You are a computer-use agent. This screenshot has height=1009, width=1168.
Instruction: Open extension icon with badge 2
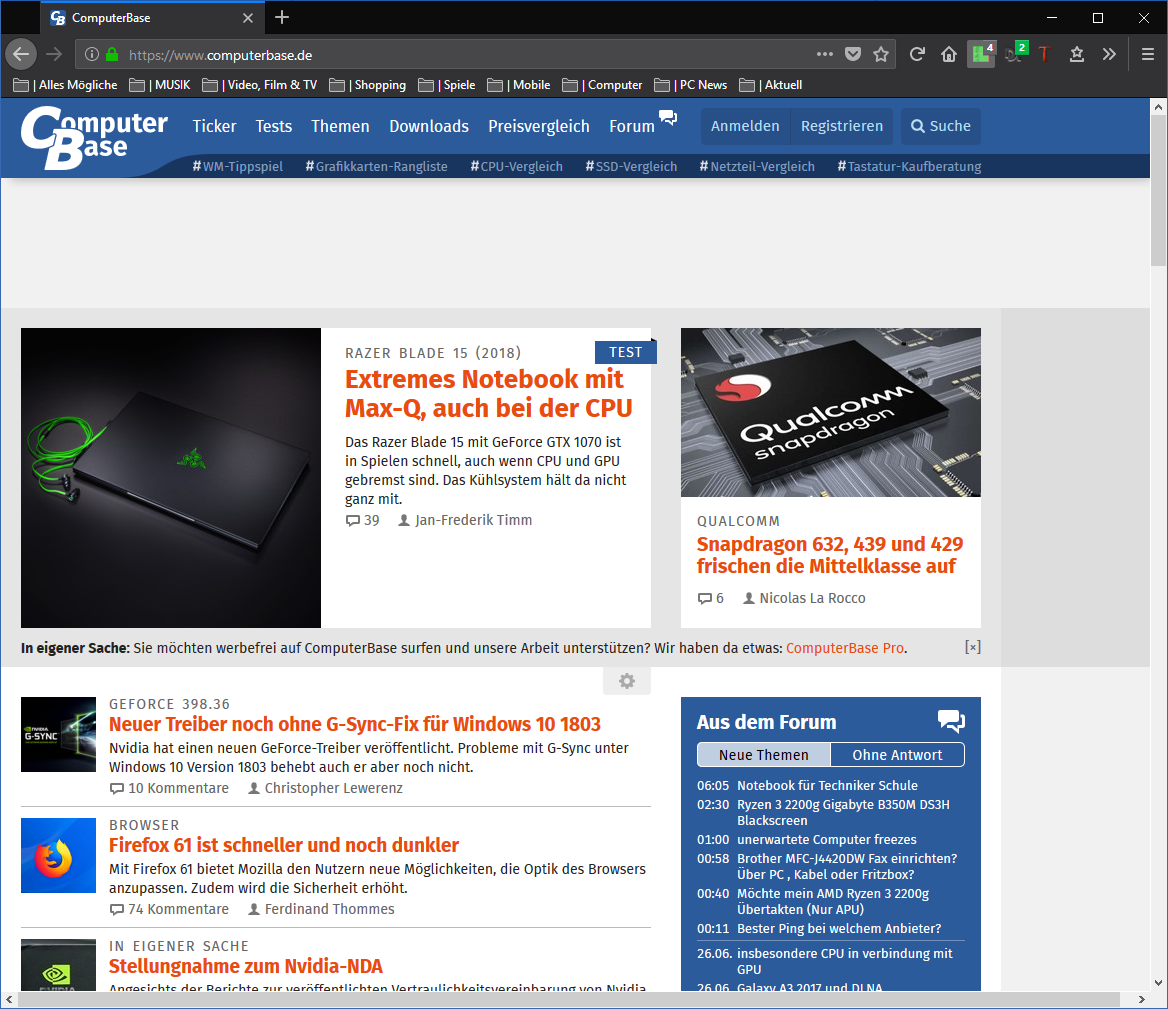pyautogui.click(x=1016, y=53)
